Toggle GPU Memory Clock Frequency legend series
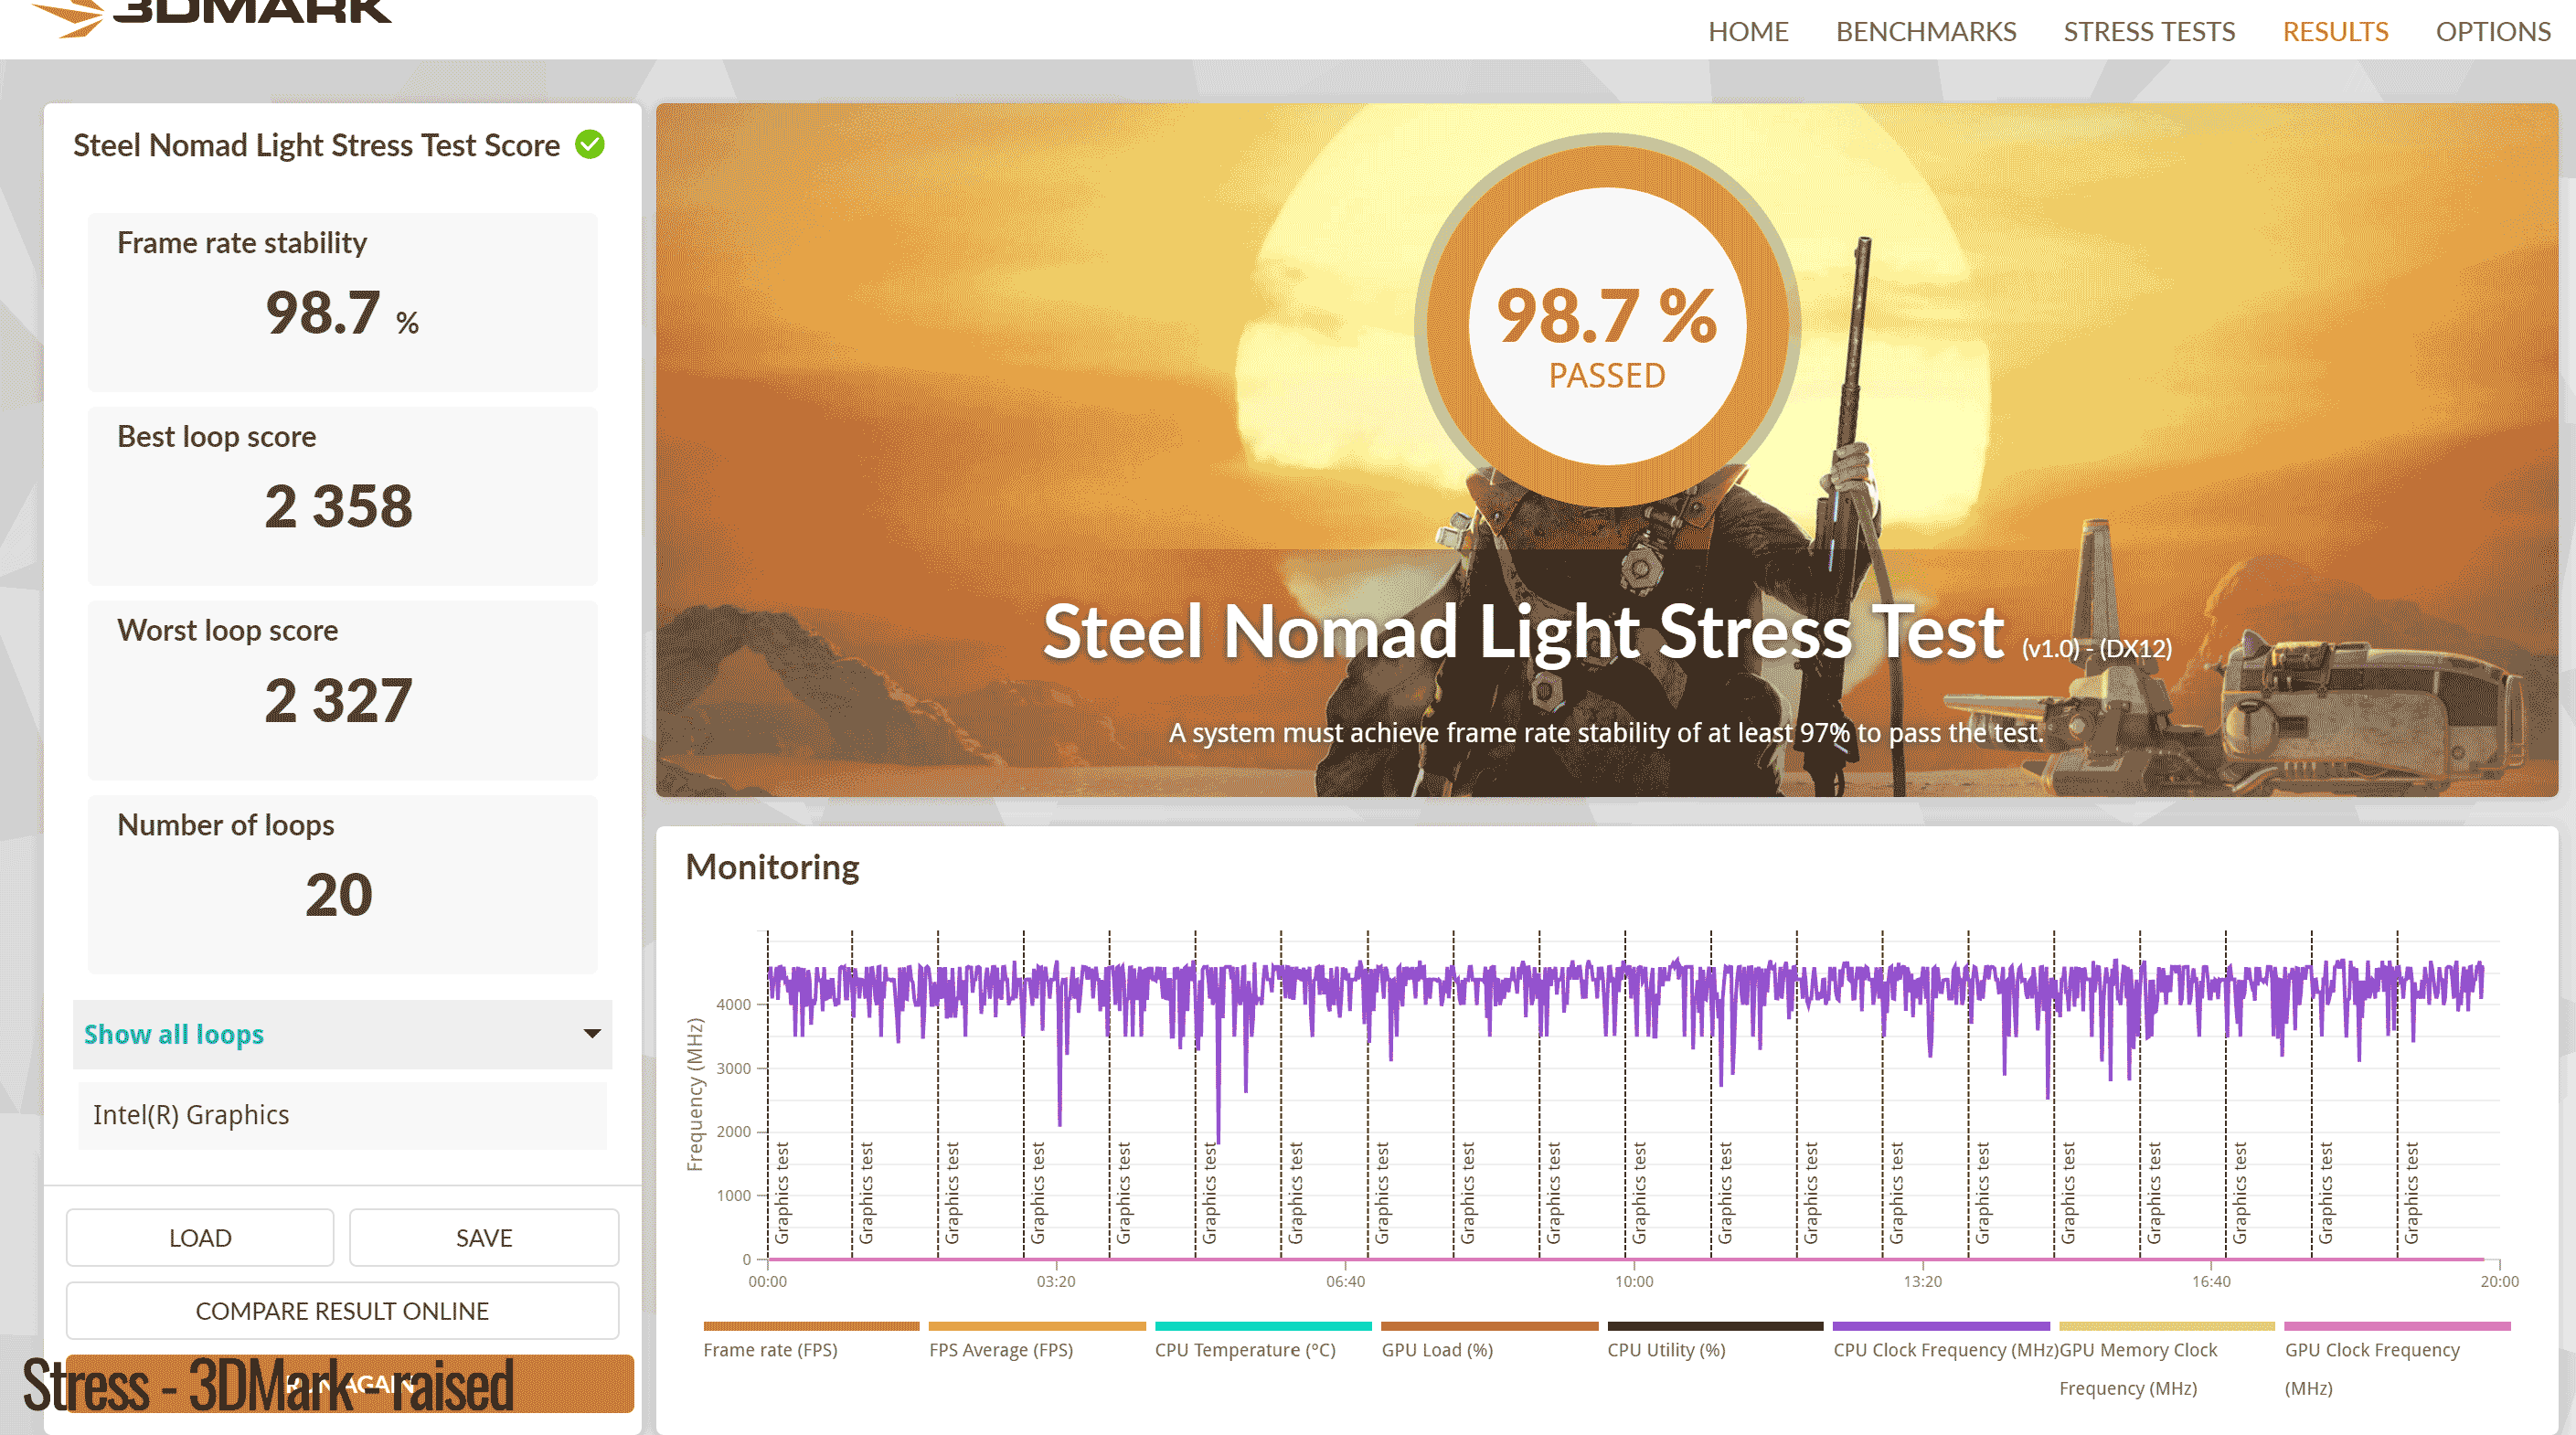This screenshot has height=1435, width=2576. click(2167, 1360)
